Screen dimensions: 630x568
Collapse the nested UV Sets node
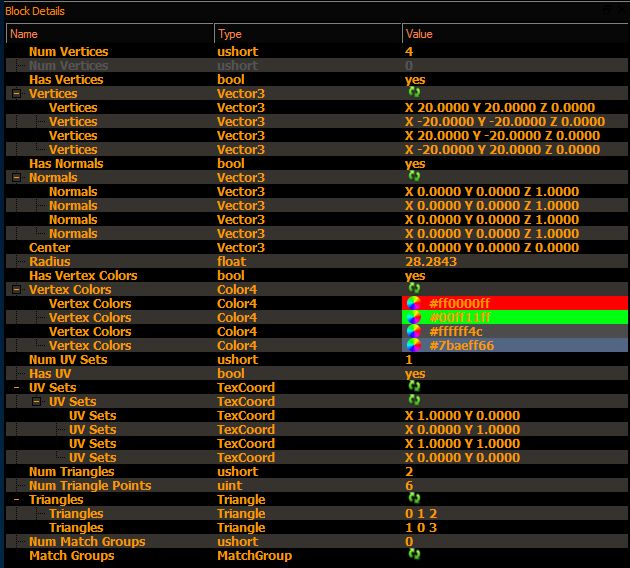coord(36,402)
